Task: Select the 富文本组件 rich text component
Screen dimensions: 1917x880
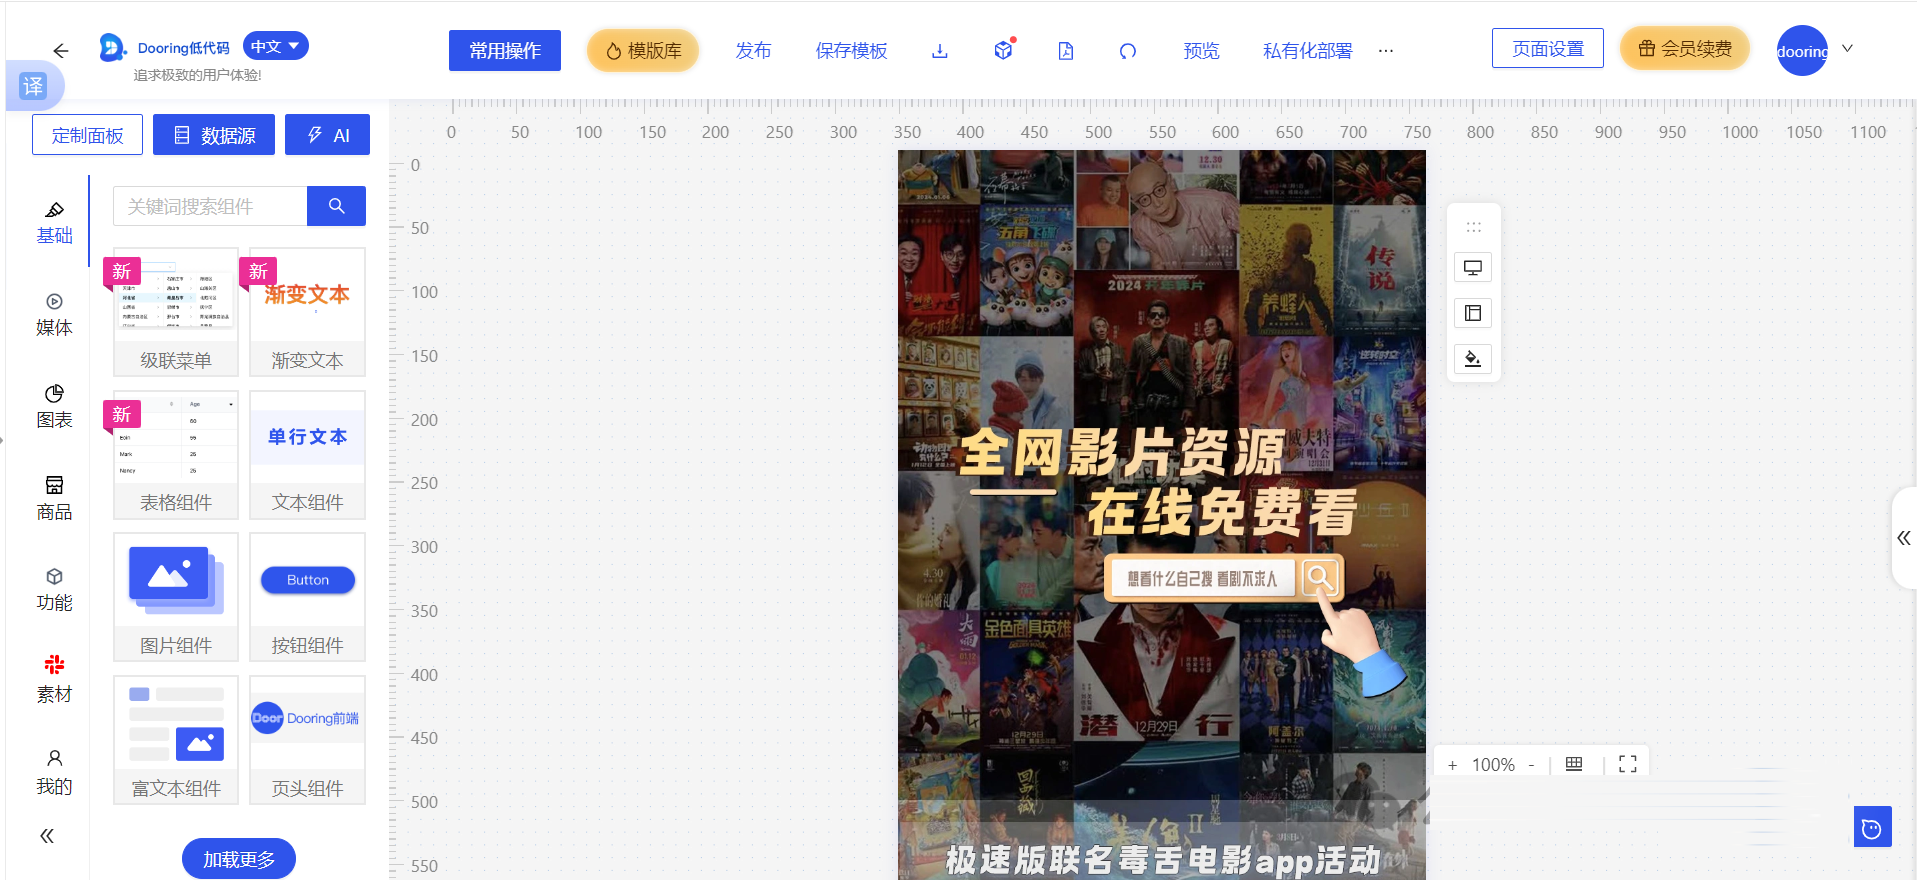Action: (176, 740)
